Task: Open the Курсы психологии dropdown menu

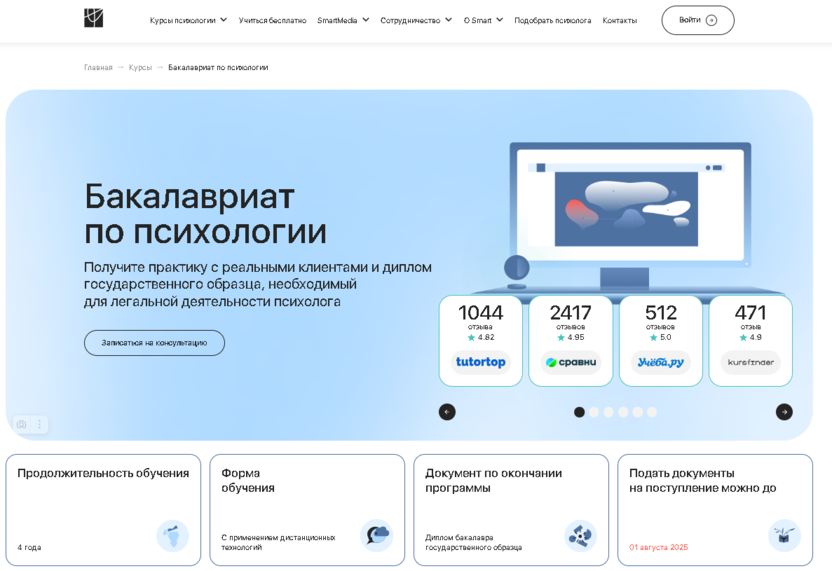Action: click(x=188, y=20)
